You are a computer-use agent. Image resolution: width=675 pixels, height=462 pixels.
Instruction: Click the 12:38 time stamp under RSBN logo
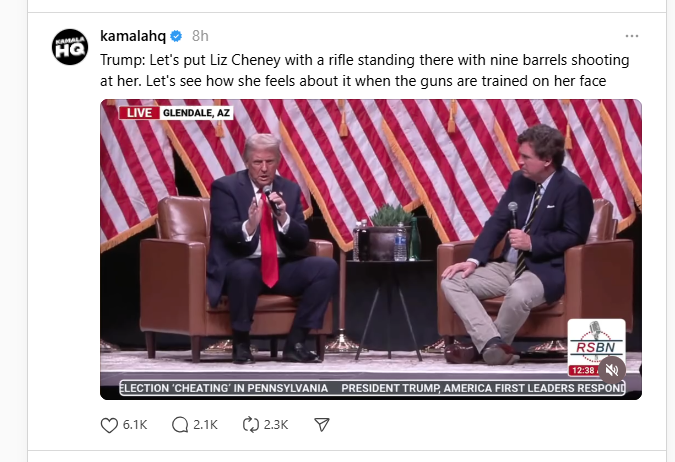point(583,370)
